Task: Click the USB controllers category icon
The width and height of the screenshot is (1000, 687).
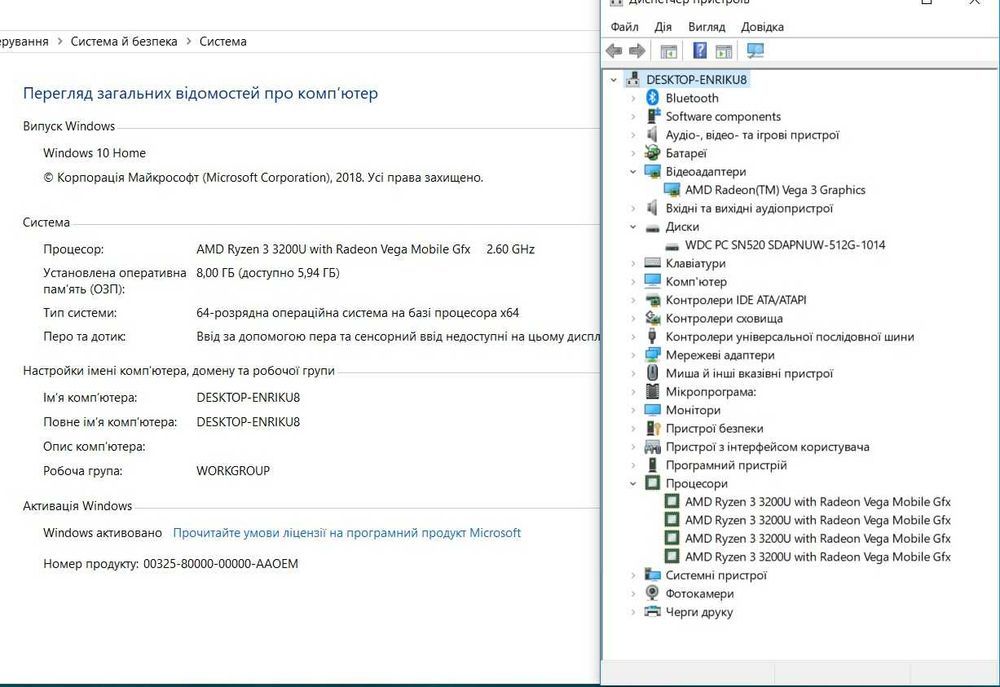Action: 652,336
